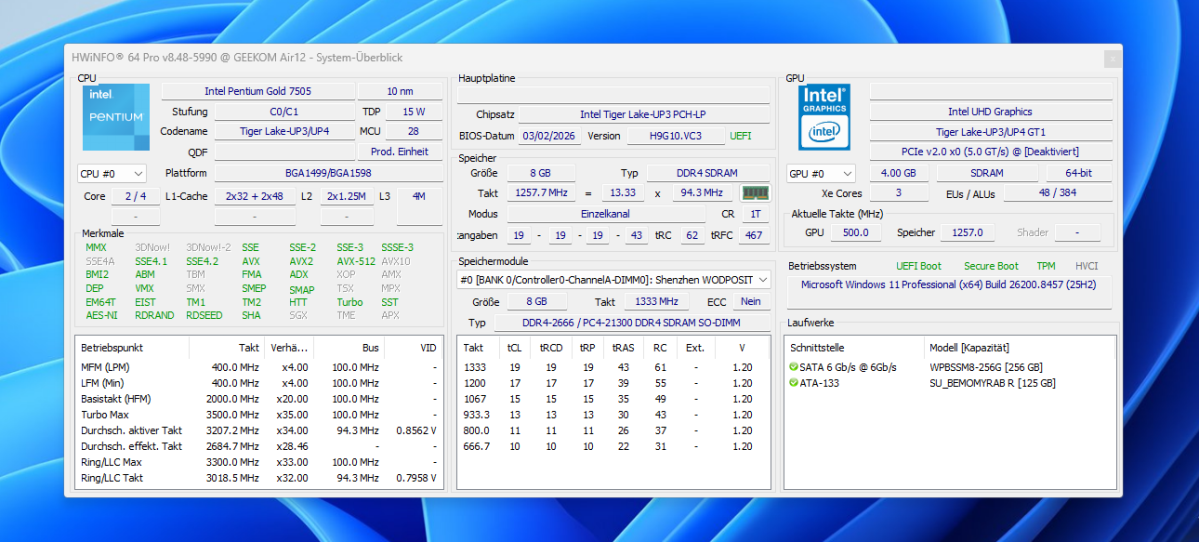Image resolution: width=1199 pixels, height=542 pixels.
Task: Click the Intel Graphics GPU logo
Action: pyautogui.click(x=824, y=117)
